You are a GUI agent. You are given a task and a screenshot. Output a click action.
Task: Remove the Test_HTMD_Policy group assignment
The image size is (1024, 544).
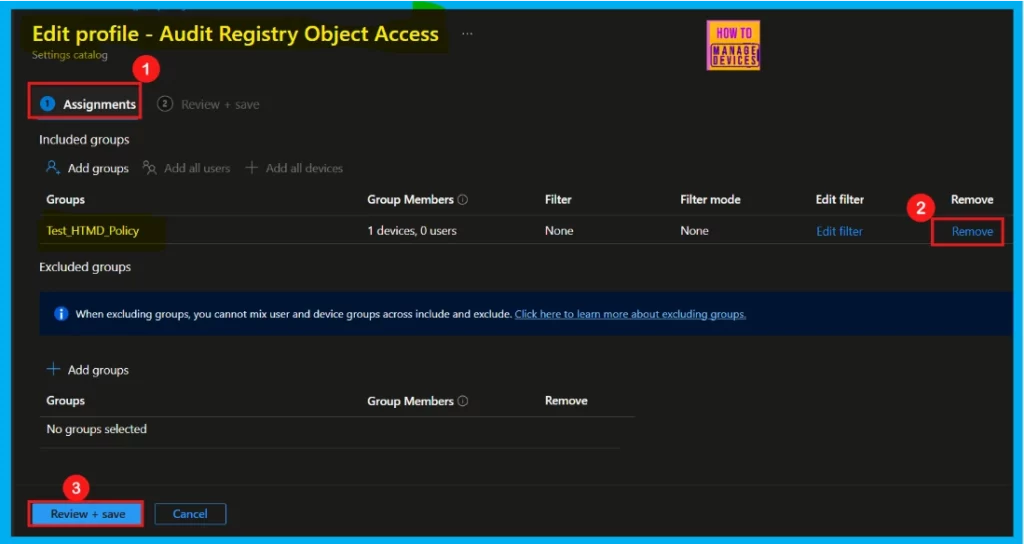point(972,231)
